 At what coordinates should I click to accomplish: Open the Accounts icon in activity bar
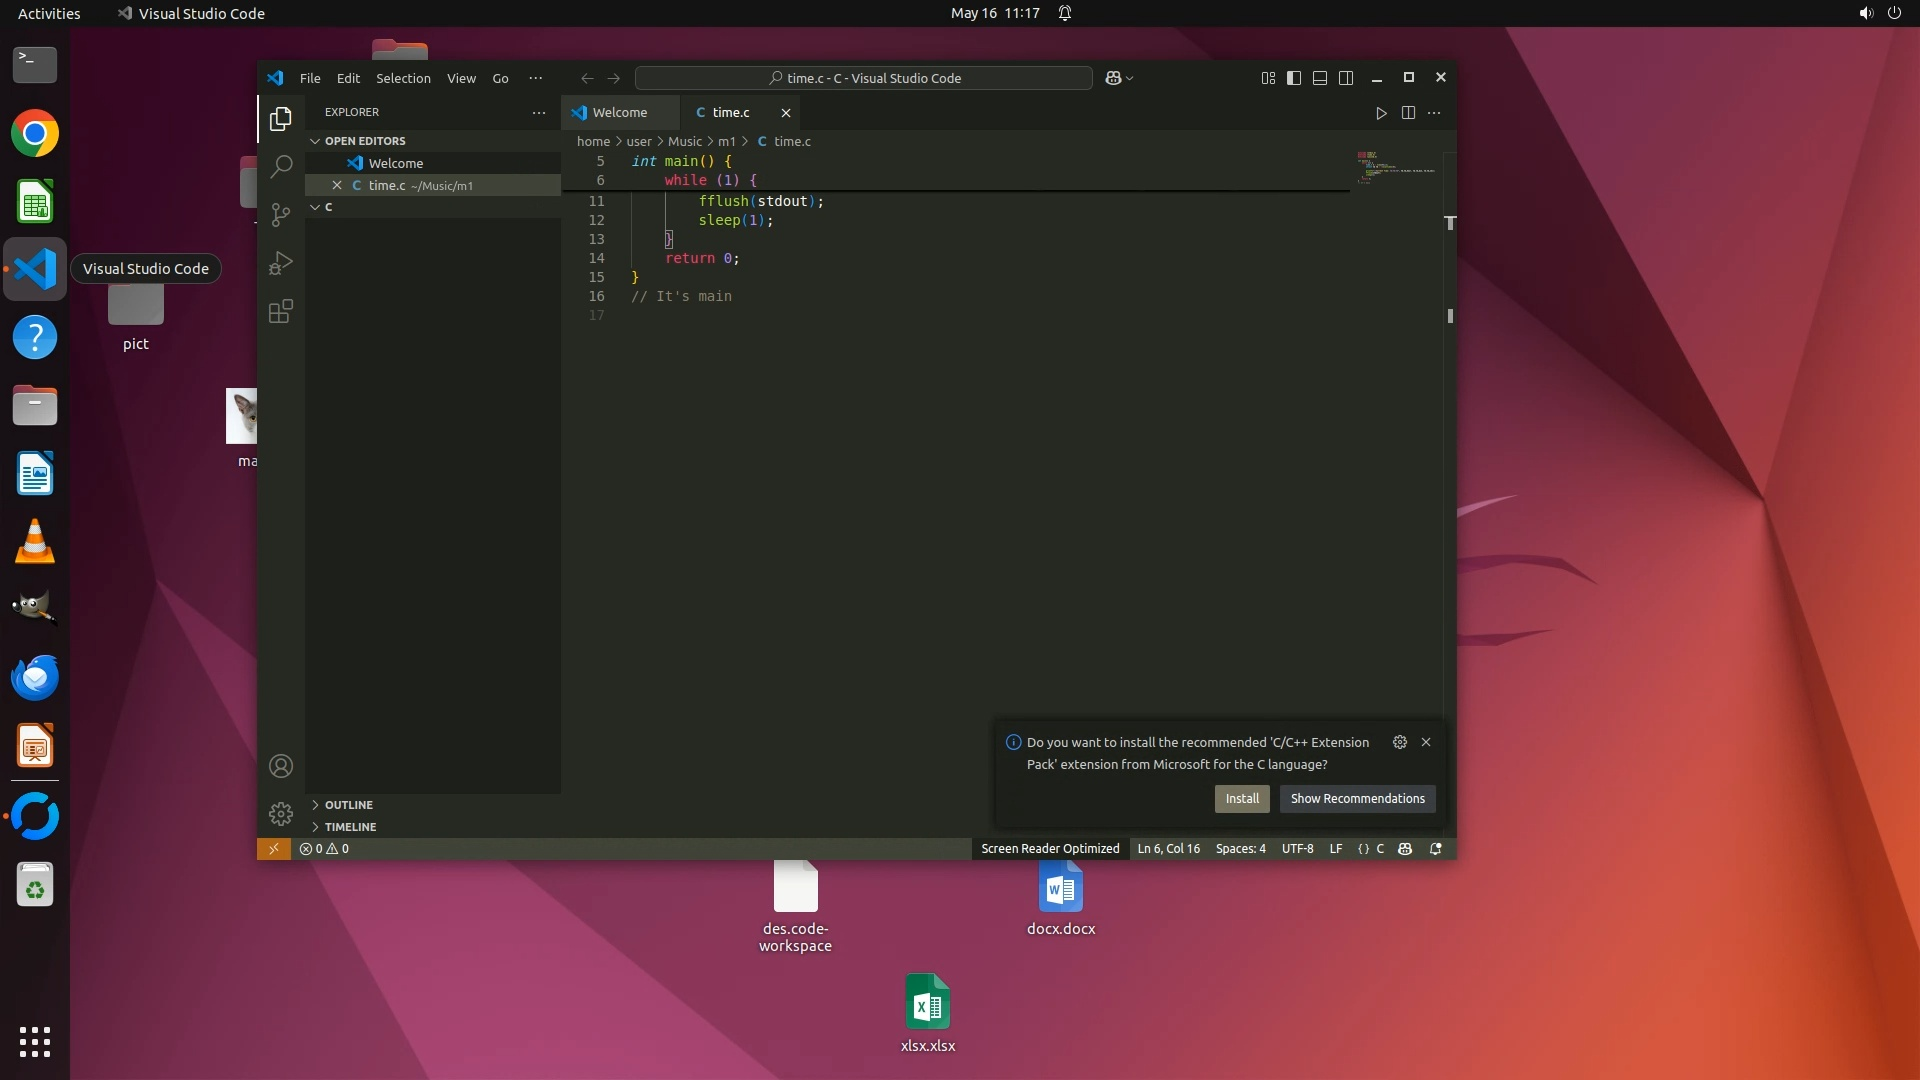(x=281, y=766)
